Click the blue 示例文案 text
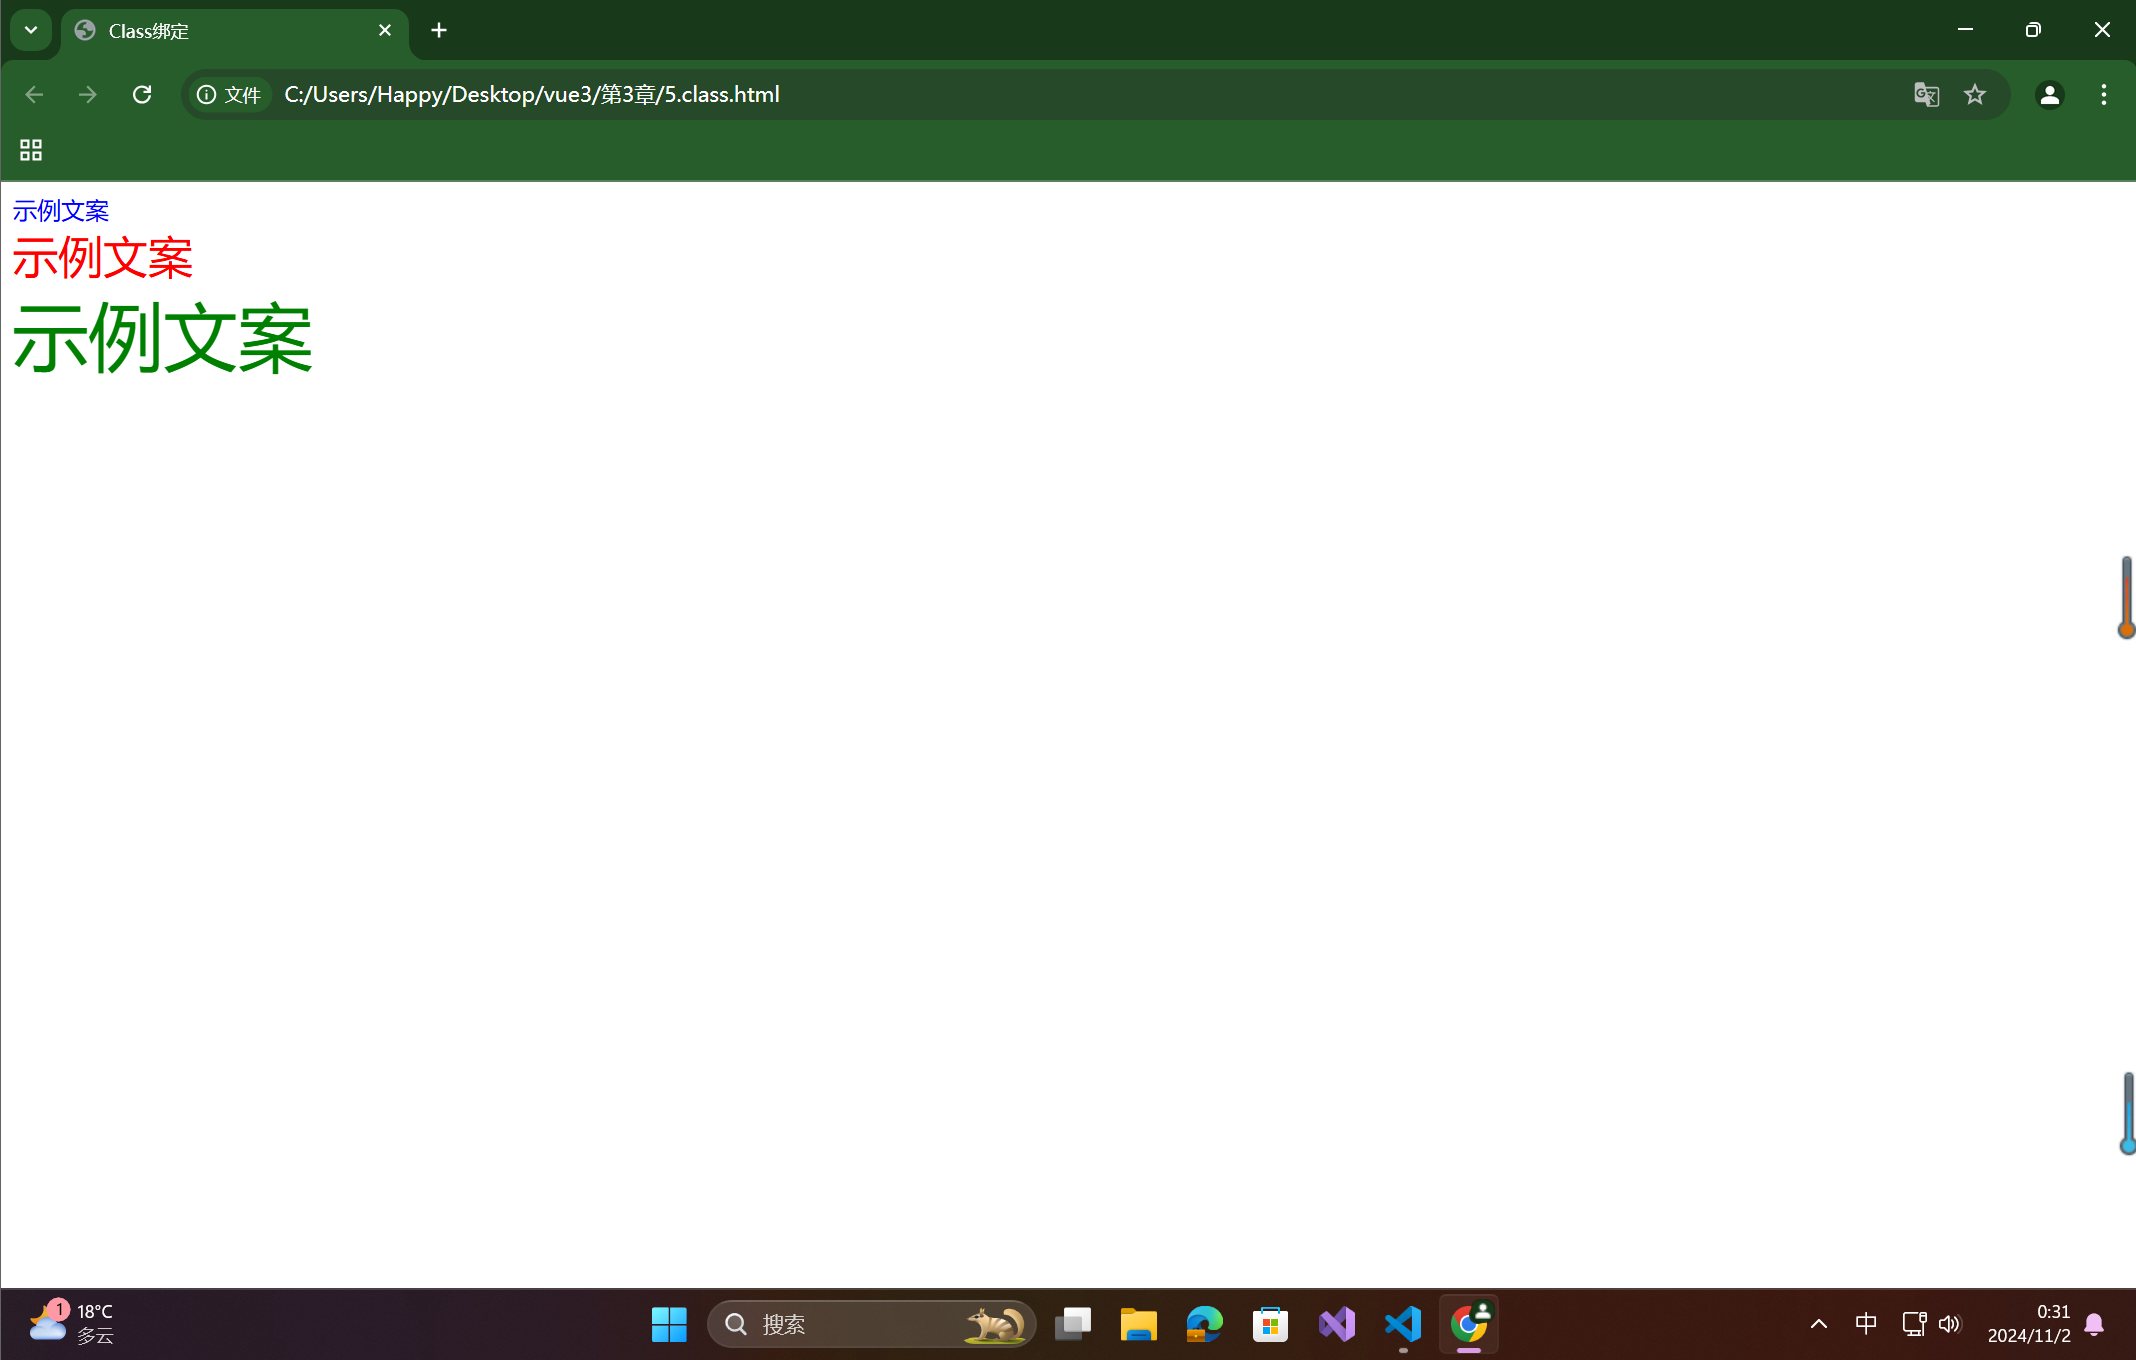The height and width of the screenshot is (1360, 2136). (x=61, y=211)
